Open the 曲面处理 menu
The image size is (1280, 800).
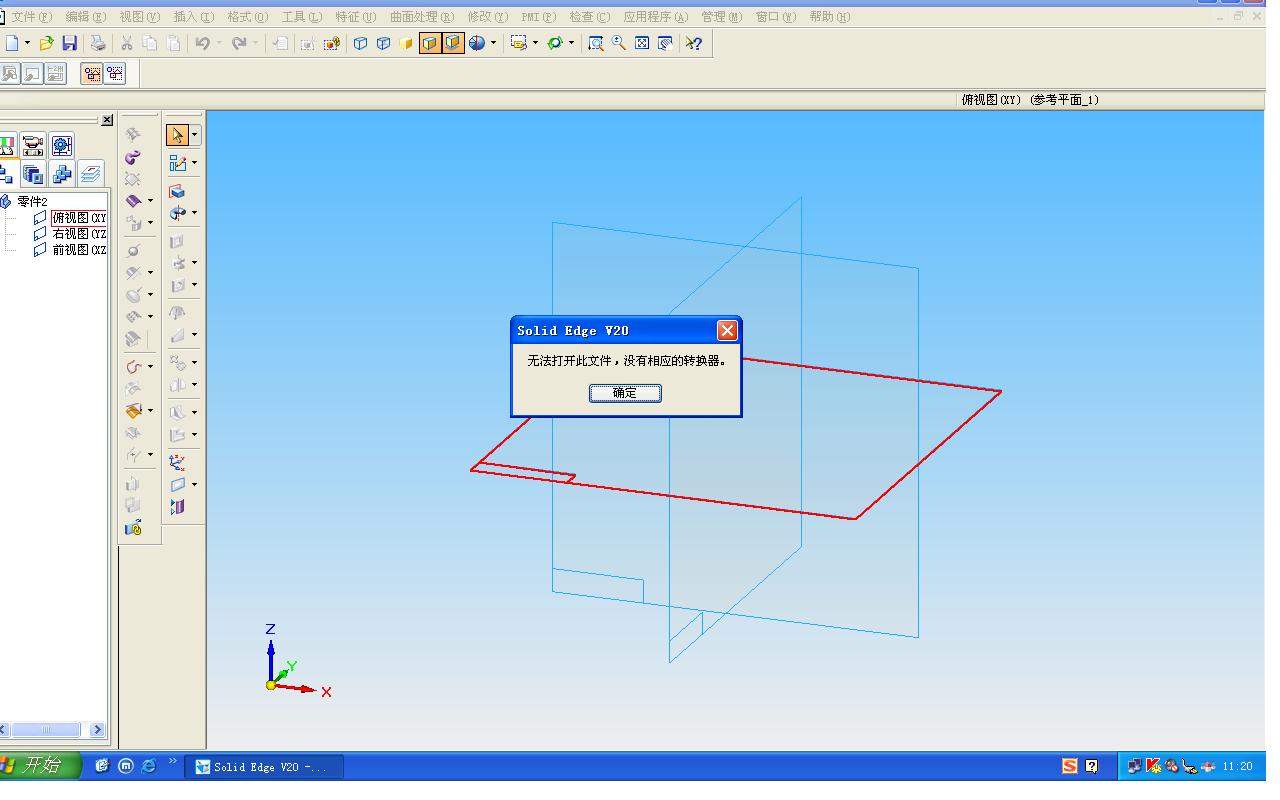pos(421,17)
